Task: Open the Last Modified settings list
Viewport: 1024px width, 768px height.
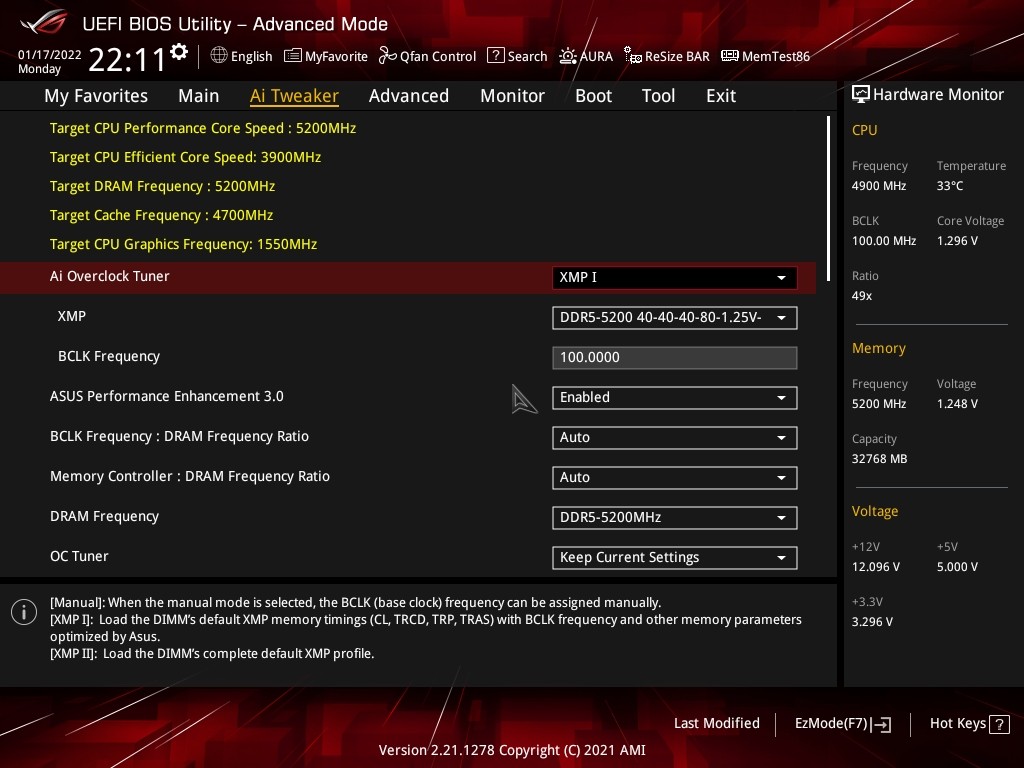Action: coord(716,724)
